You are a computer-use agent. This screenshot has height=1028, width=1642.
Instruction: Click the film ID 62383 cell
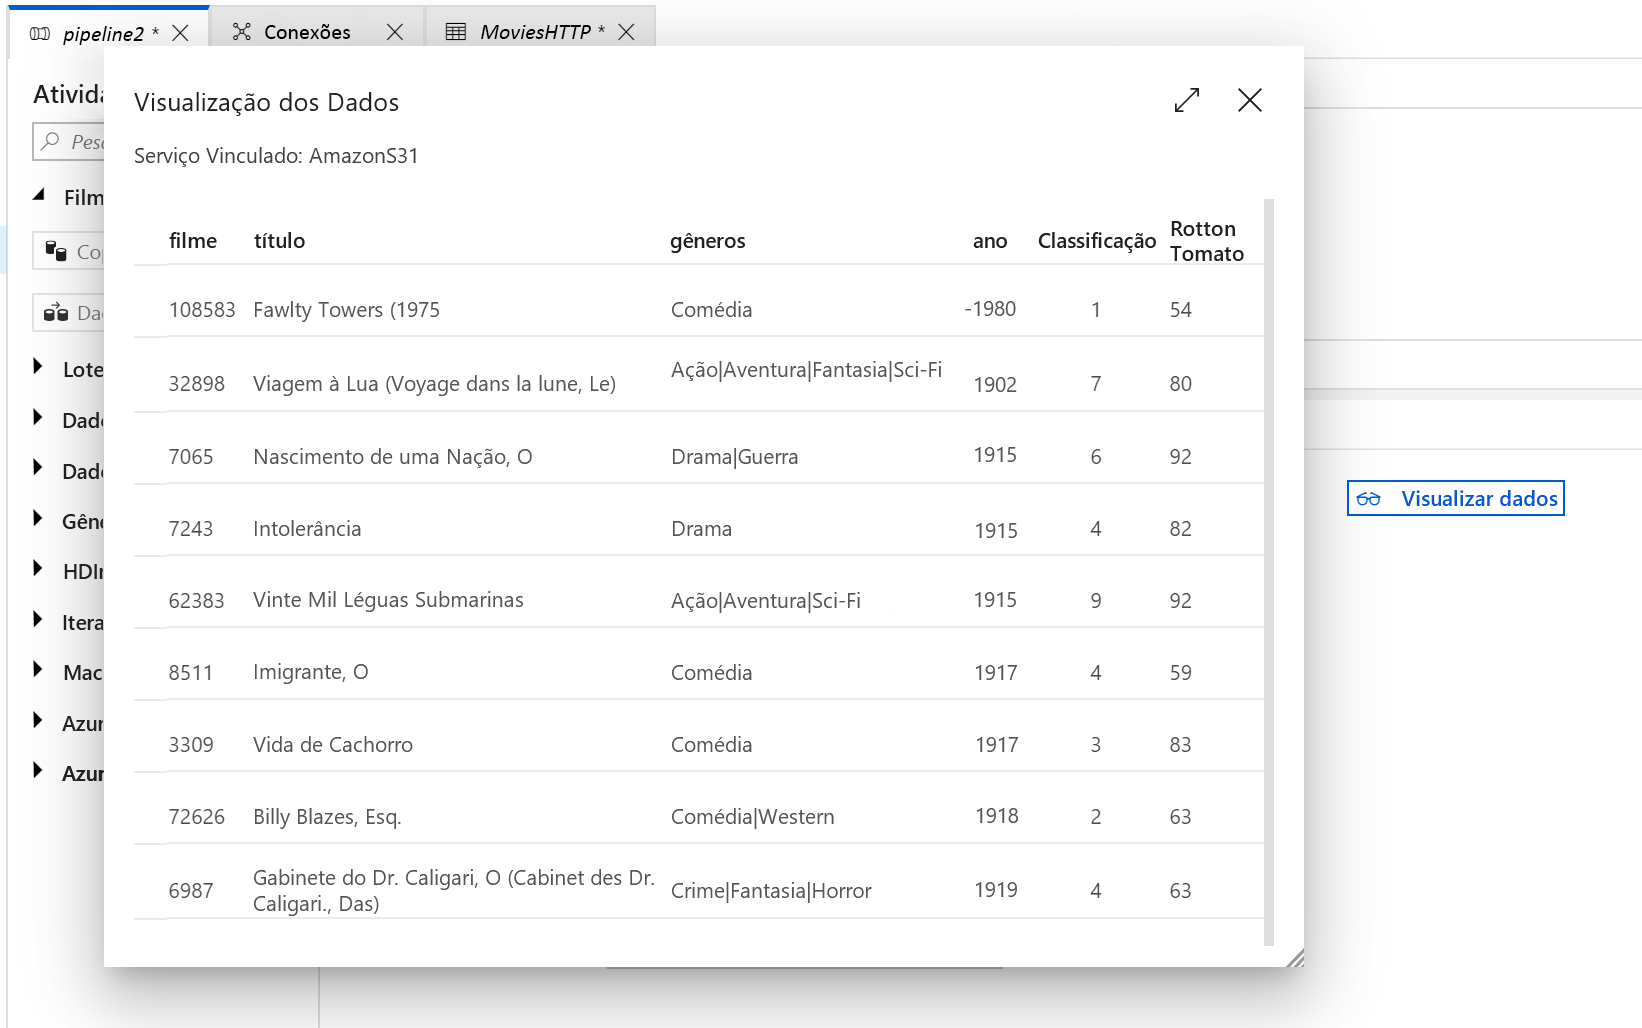pos(197,601)
